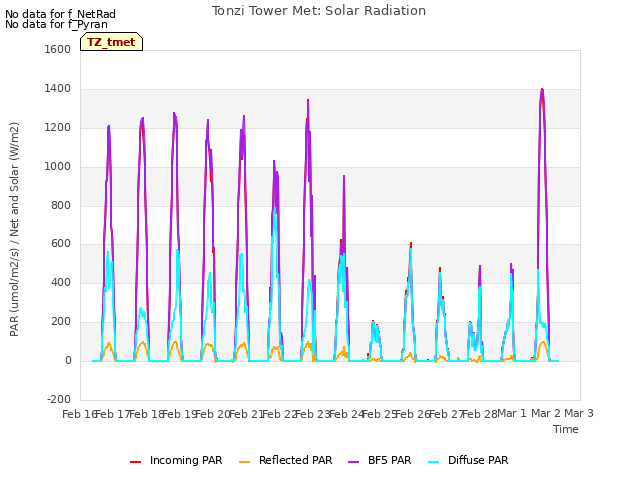
Task: Click the Feb 23 peak near 1350
Action: point(308,100)
